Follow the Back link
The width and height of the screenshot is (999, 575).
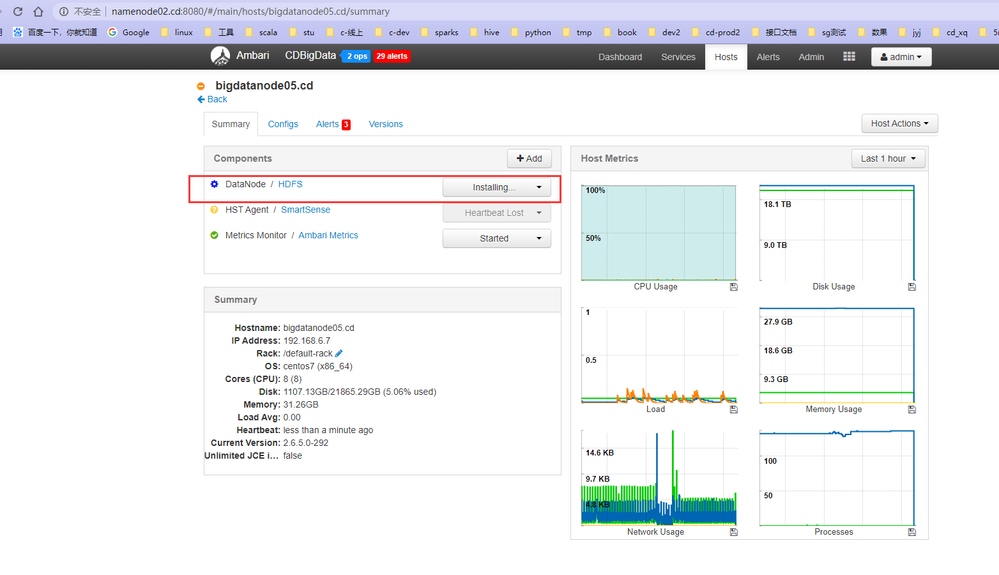tap(212, 99)
